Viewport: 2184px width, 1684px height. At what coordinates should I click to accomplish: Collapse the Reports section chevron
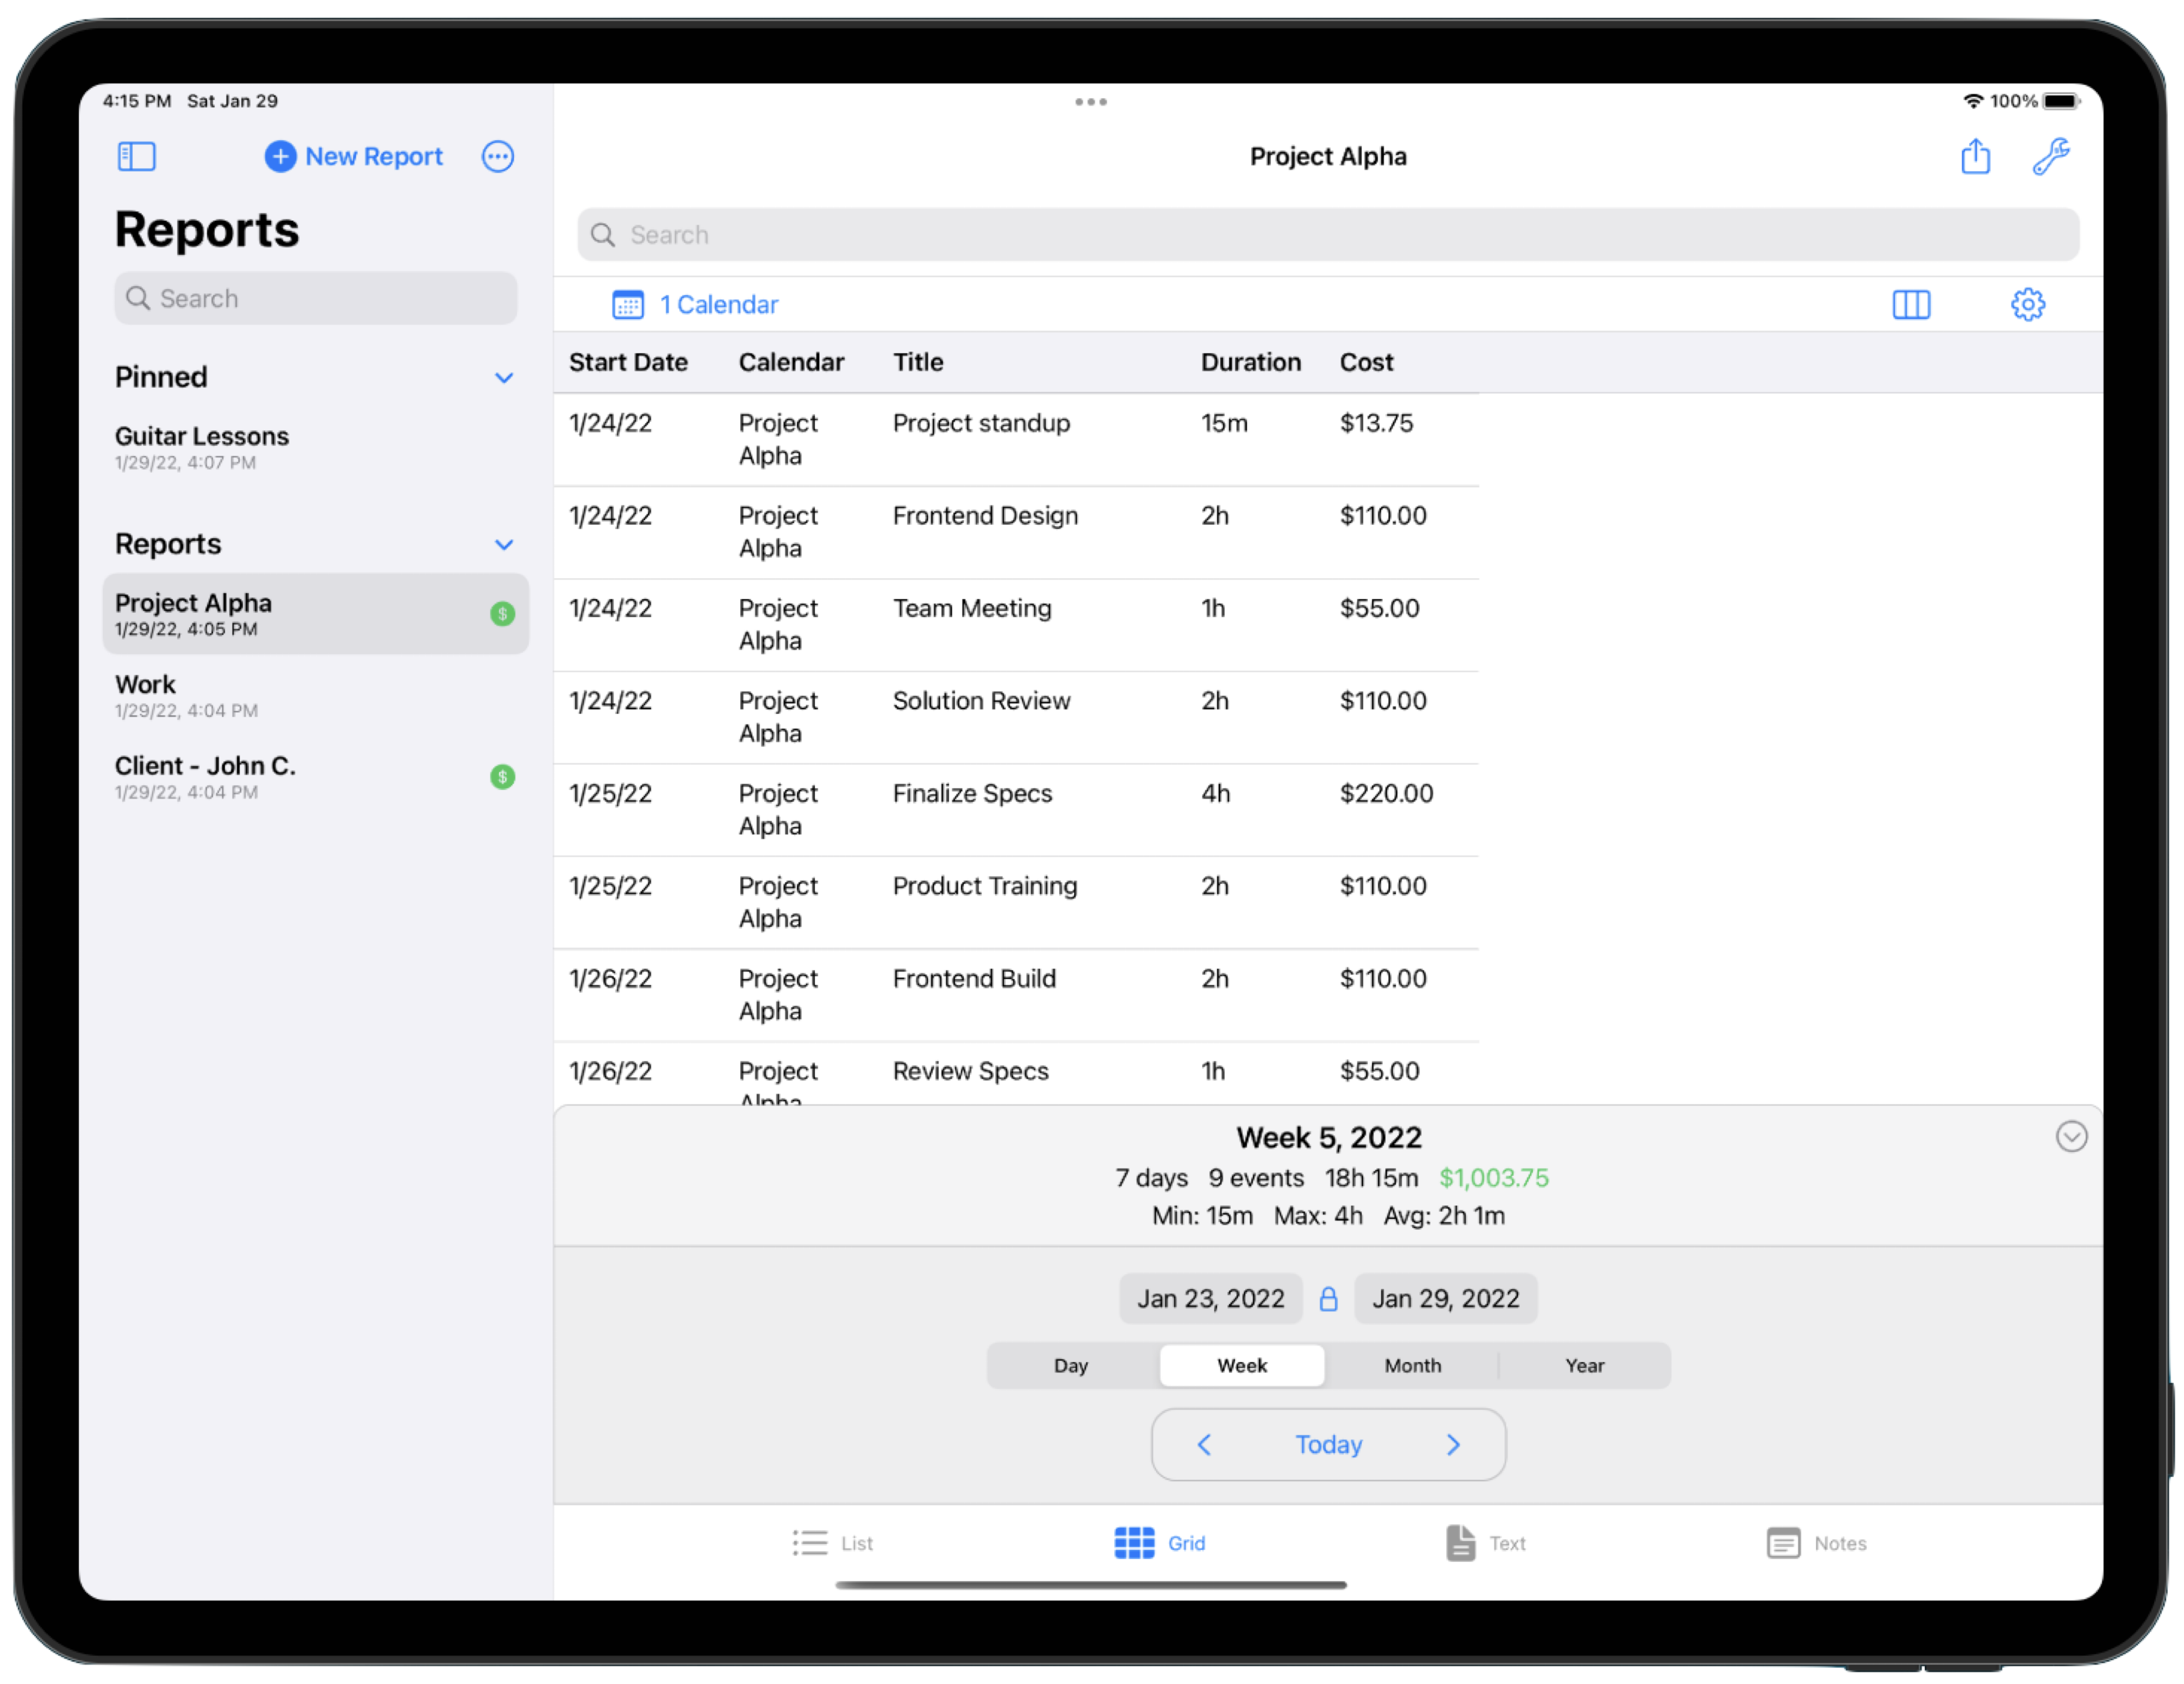[x=504, y=545]
